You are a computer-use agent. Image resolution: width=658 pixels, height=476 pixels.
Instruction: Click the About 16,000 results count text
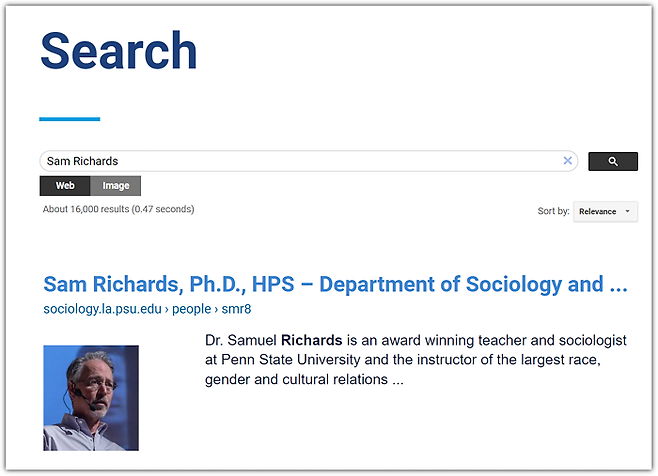pos(118,210)
